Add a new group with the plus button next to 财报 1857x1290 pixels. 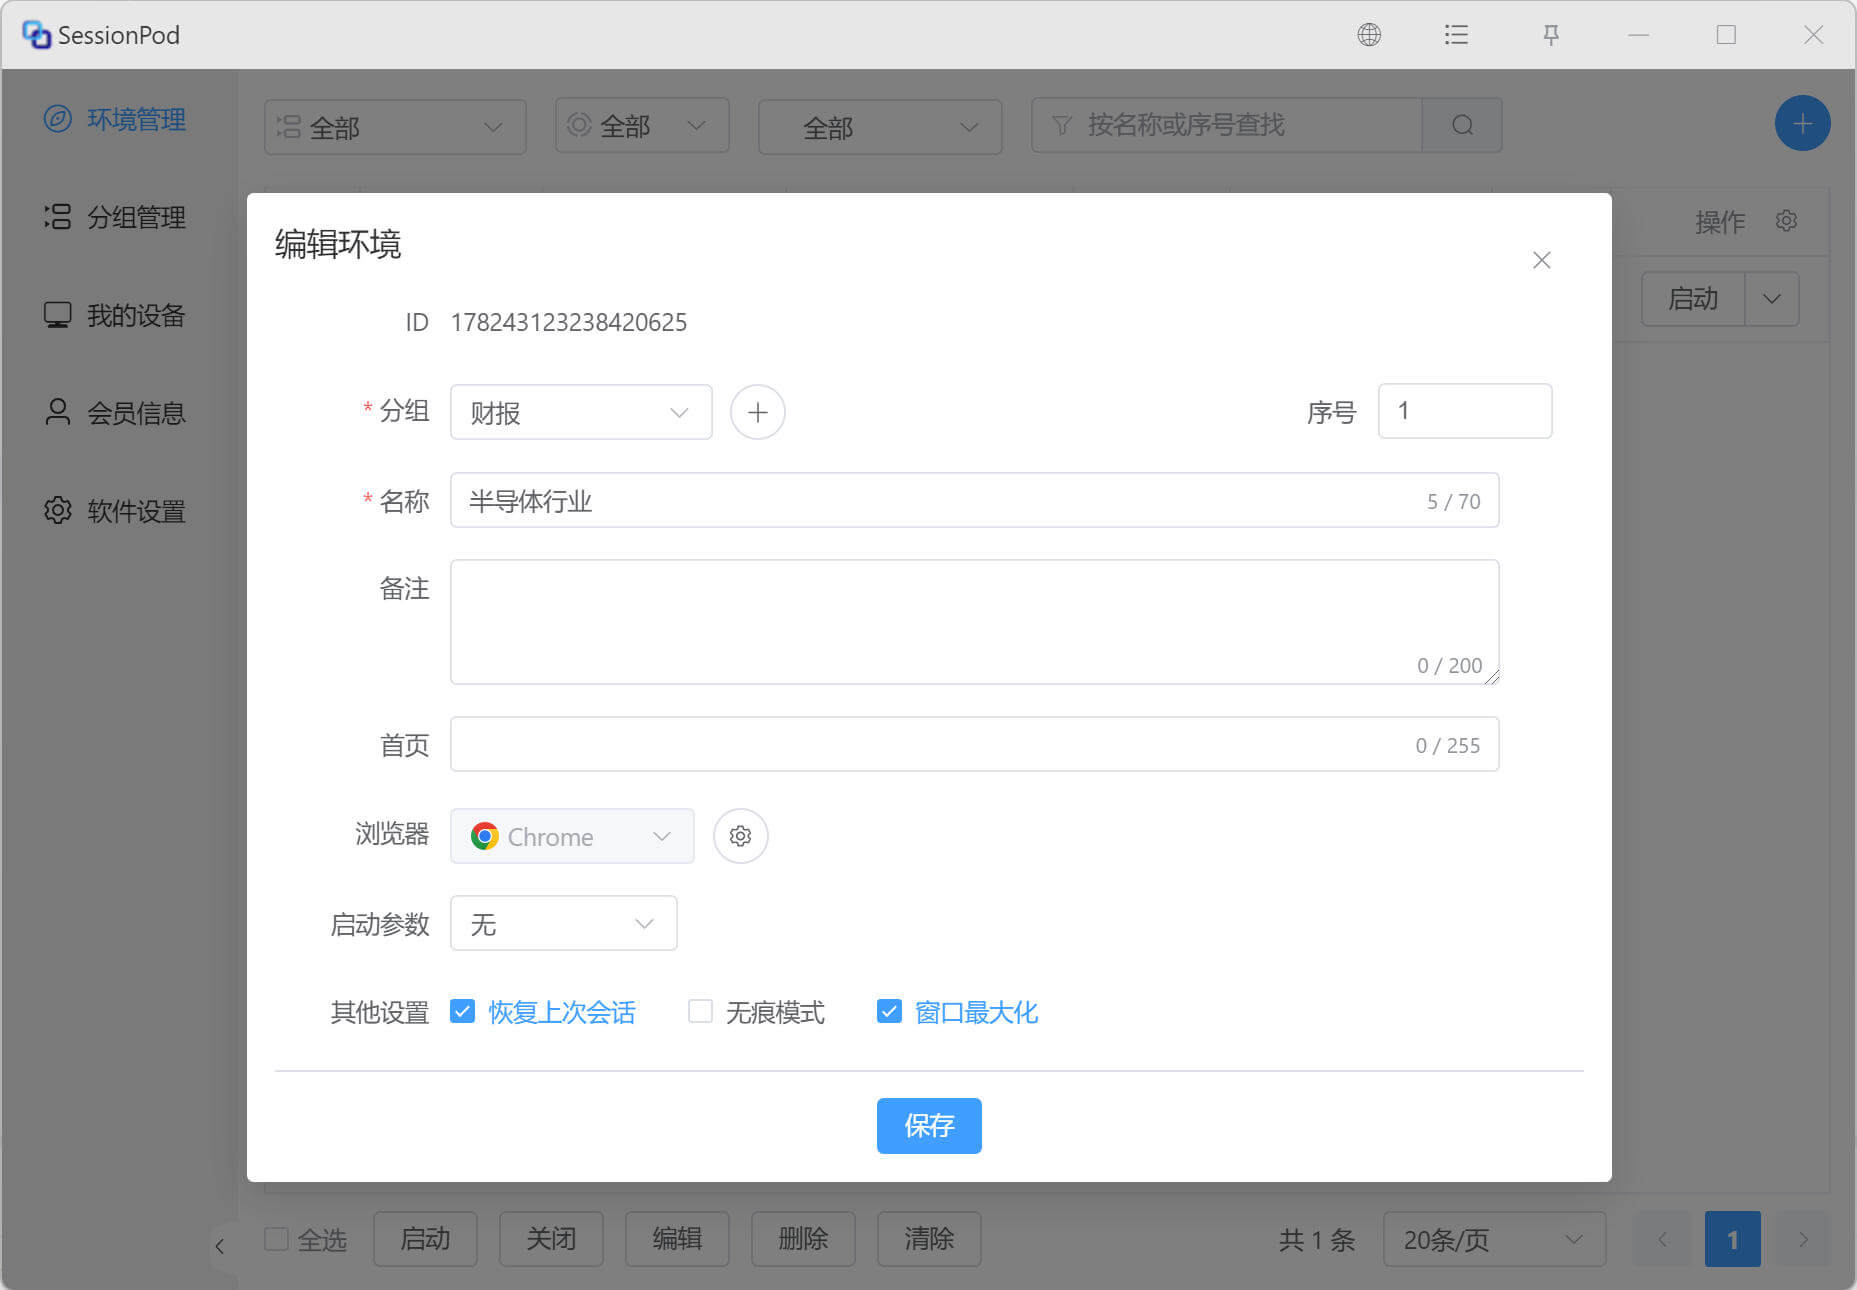click(758, 412)
